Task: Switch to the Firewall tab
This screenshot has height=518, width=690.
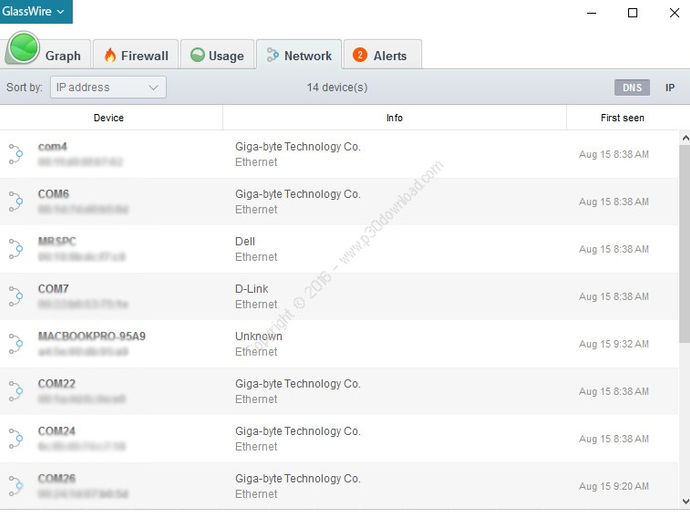Action: (136, 56)
